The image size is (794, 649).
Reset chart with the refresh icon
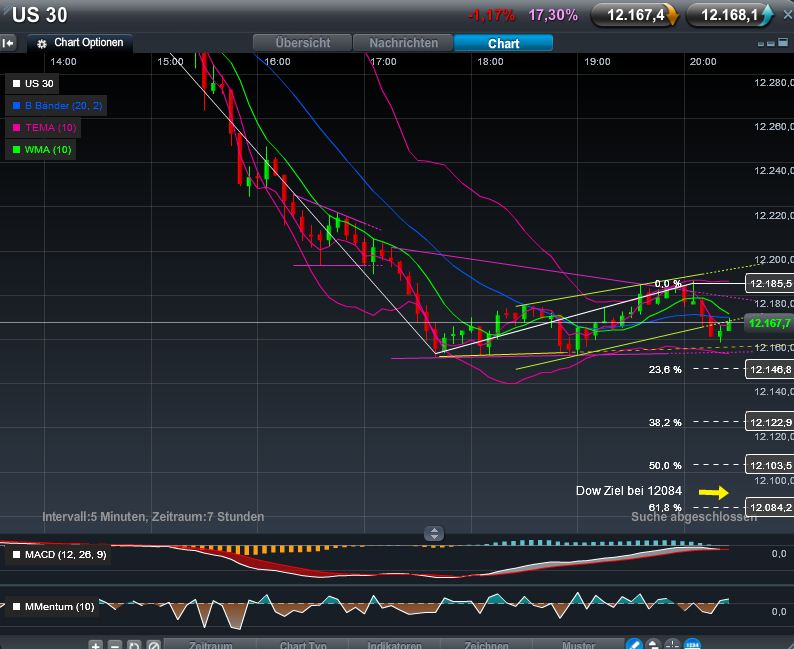[134, 644]
